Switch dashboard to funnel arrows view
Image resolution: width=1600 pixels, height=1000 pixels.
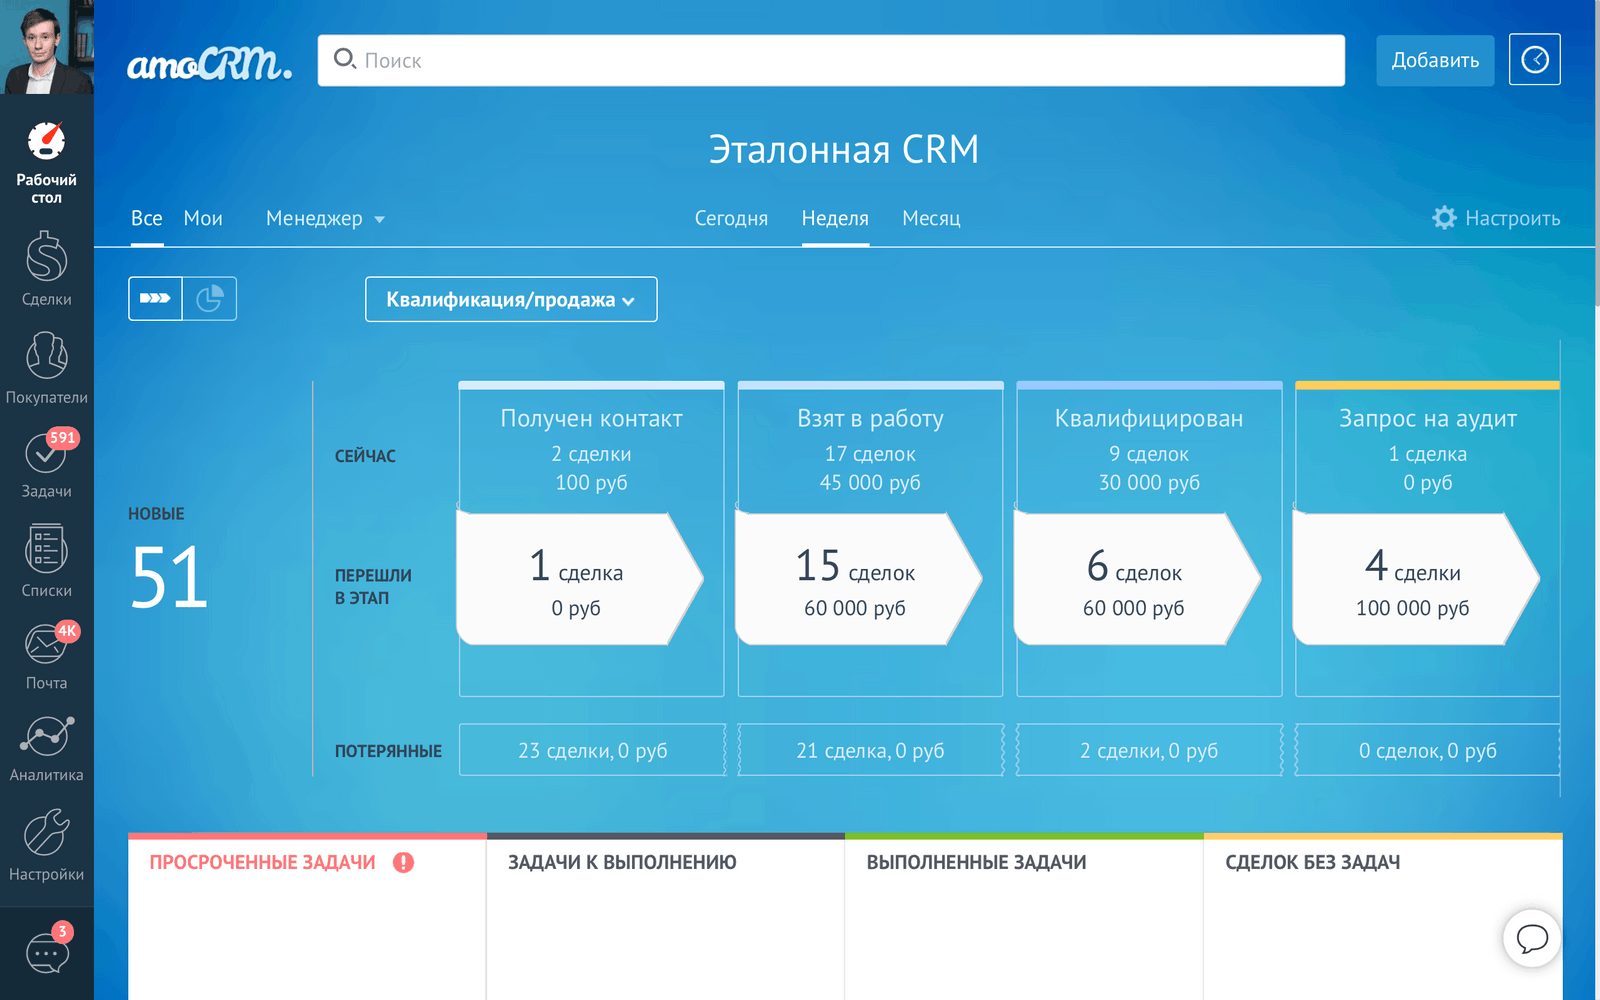click(155, 298)
